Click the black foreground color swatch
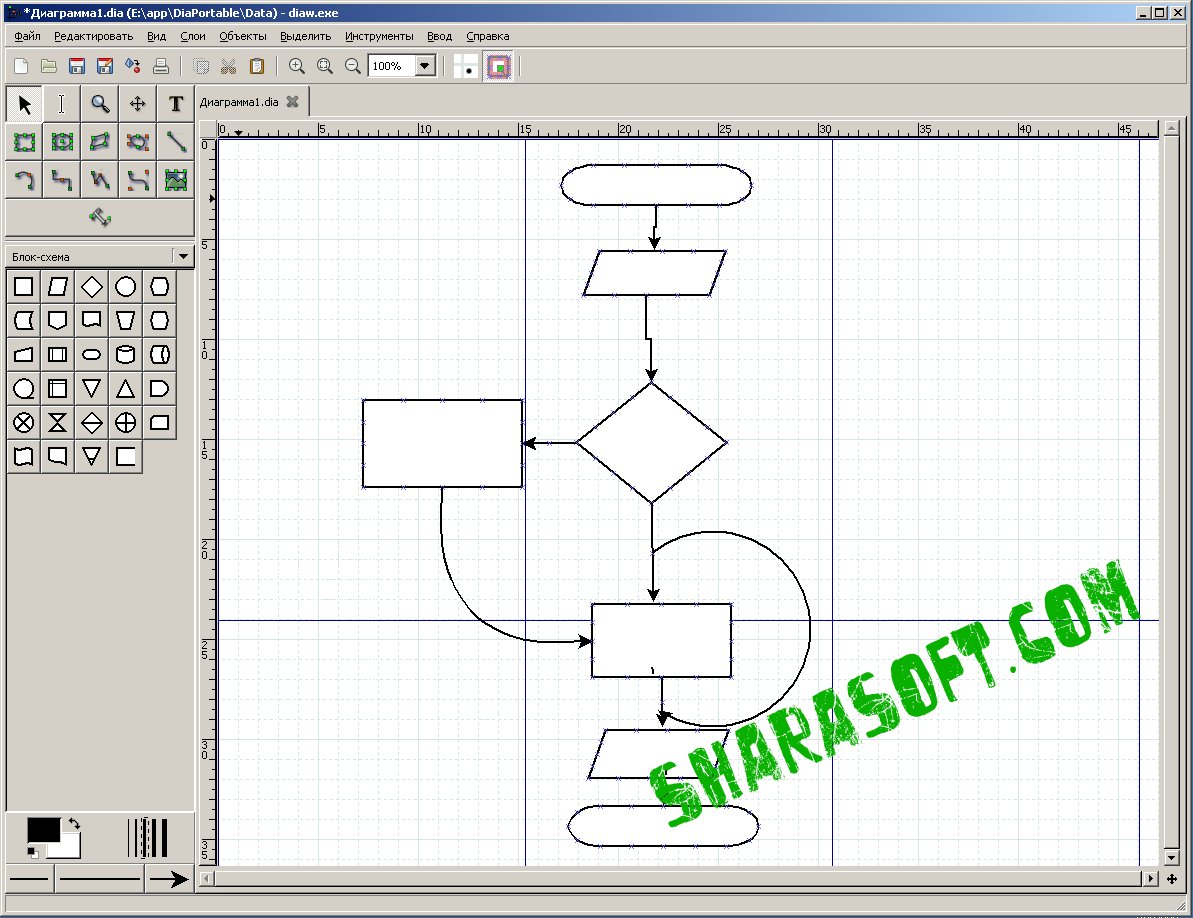 [x=43, y=830]
